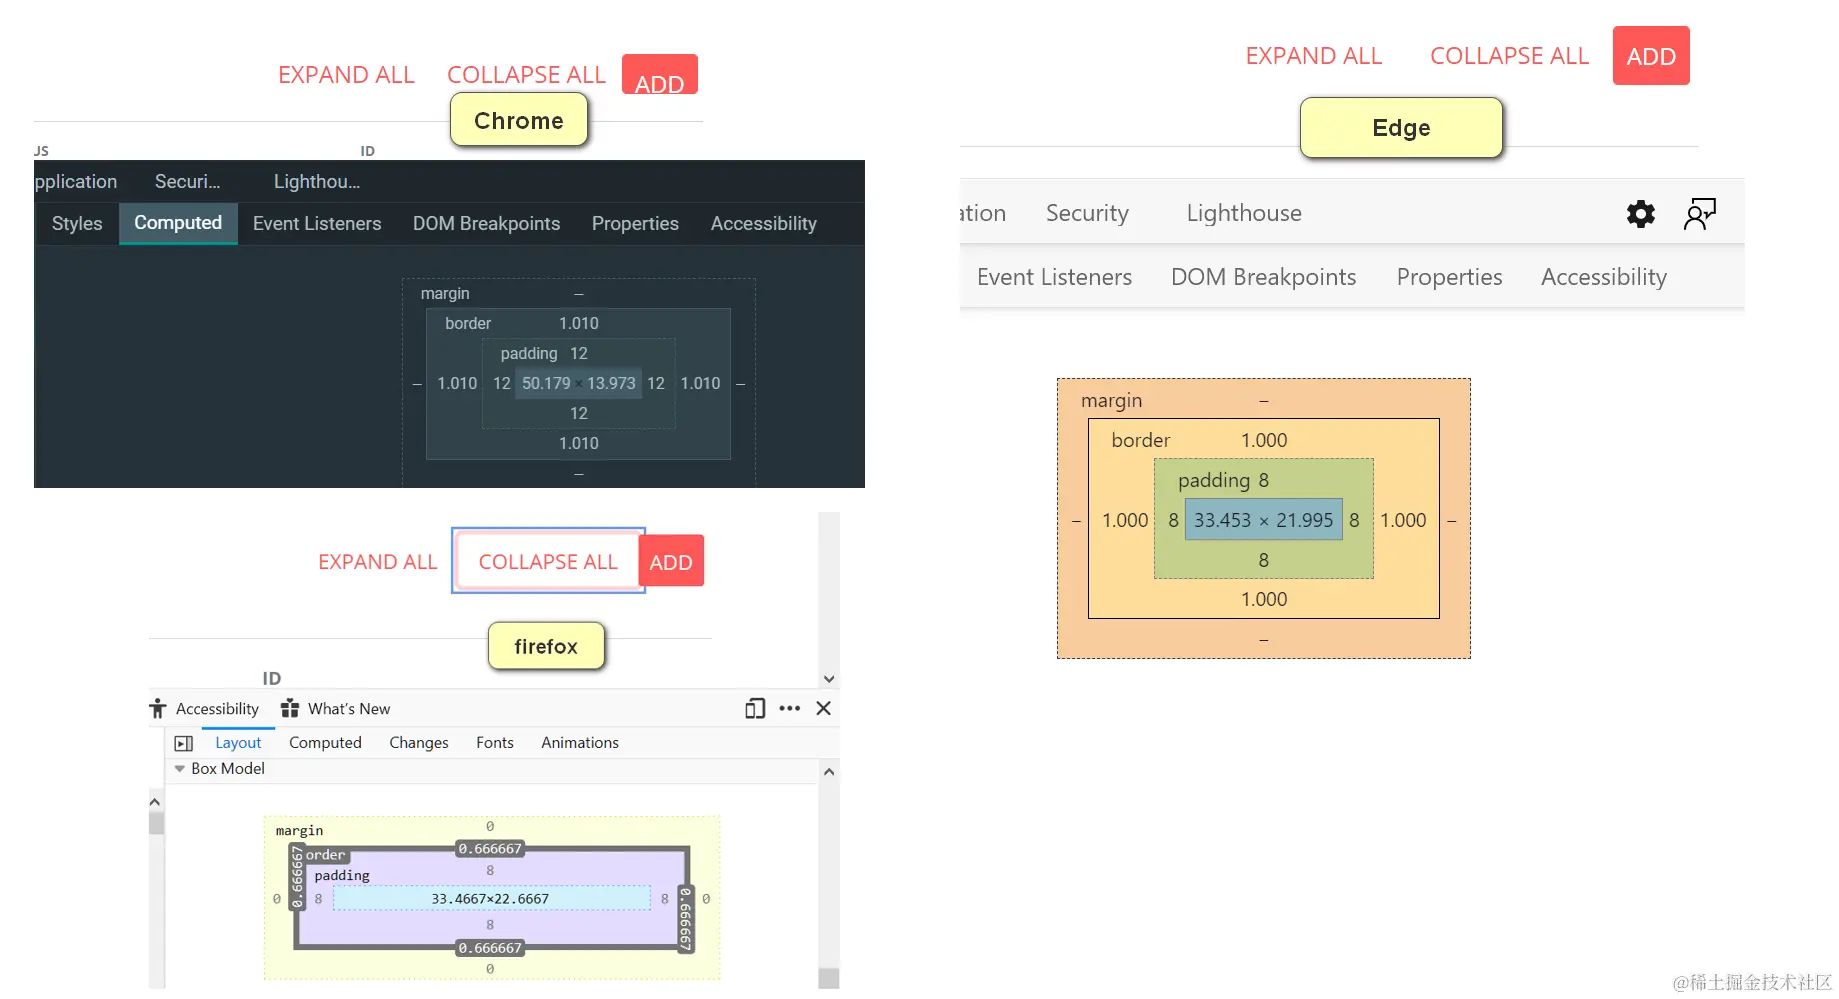Open DOM Breakpoints tab in Chrome DevTools
1839x999 pixels.
pos(486,223)
